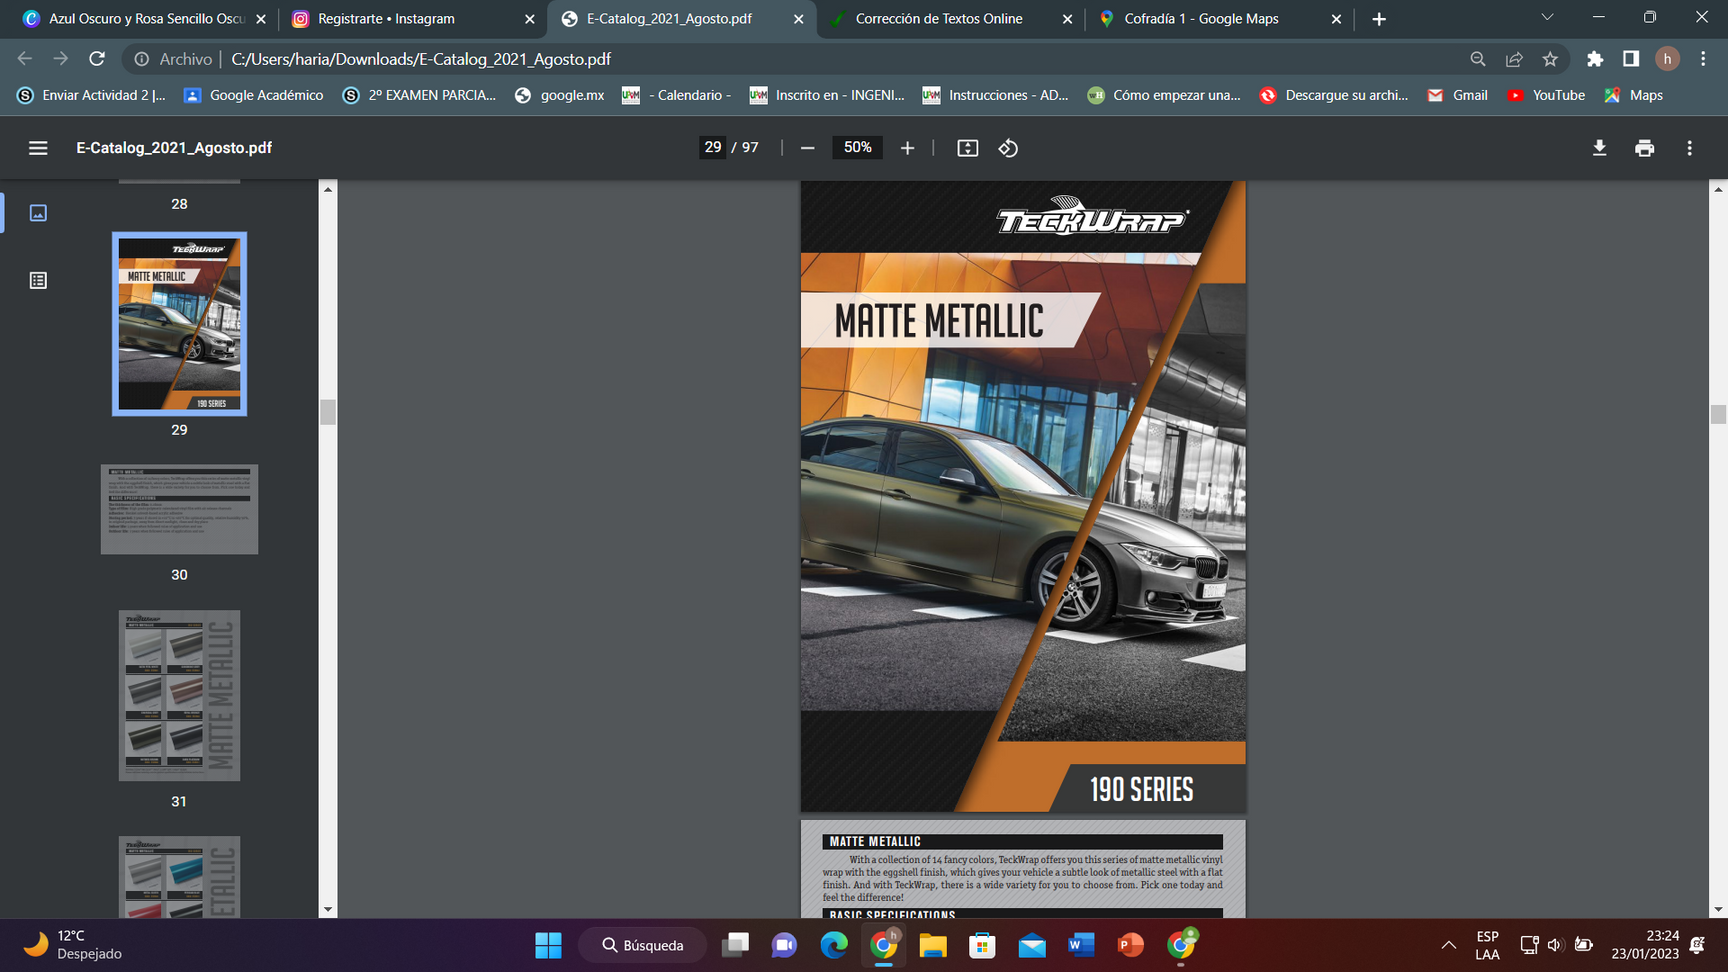Click the fit to page icon
Screen dimensions: 1728x972
pos(967,148)
